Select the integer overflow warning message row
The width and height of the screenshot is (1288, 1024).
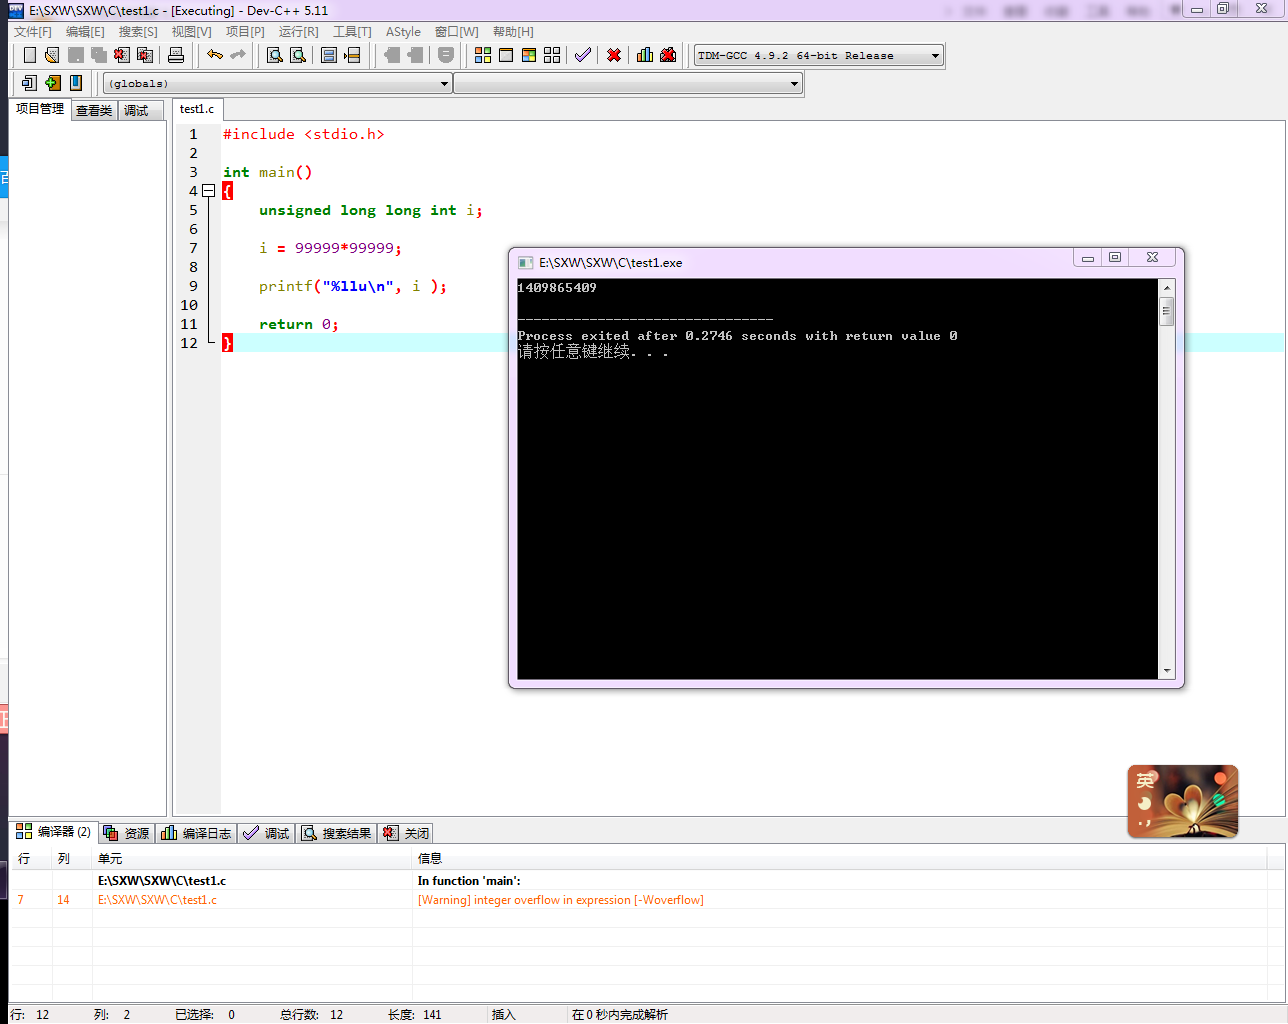[640, 900]
